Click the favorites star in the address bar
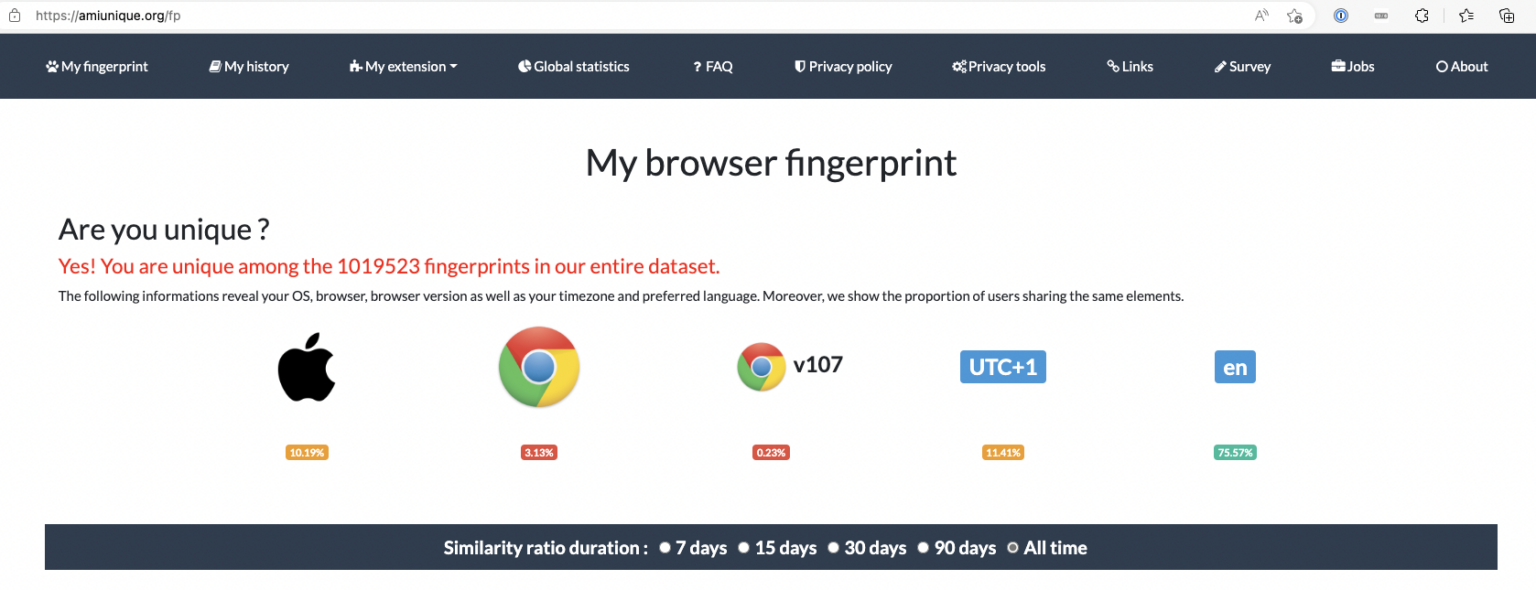The image size is (1536, 590). (x=1294, y=15)
